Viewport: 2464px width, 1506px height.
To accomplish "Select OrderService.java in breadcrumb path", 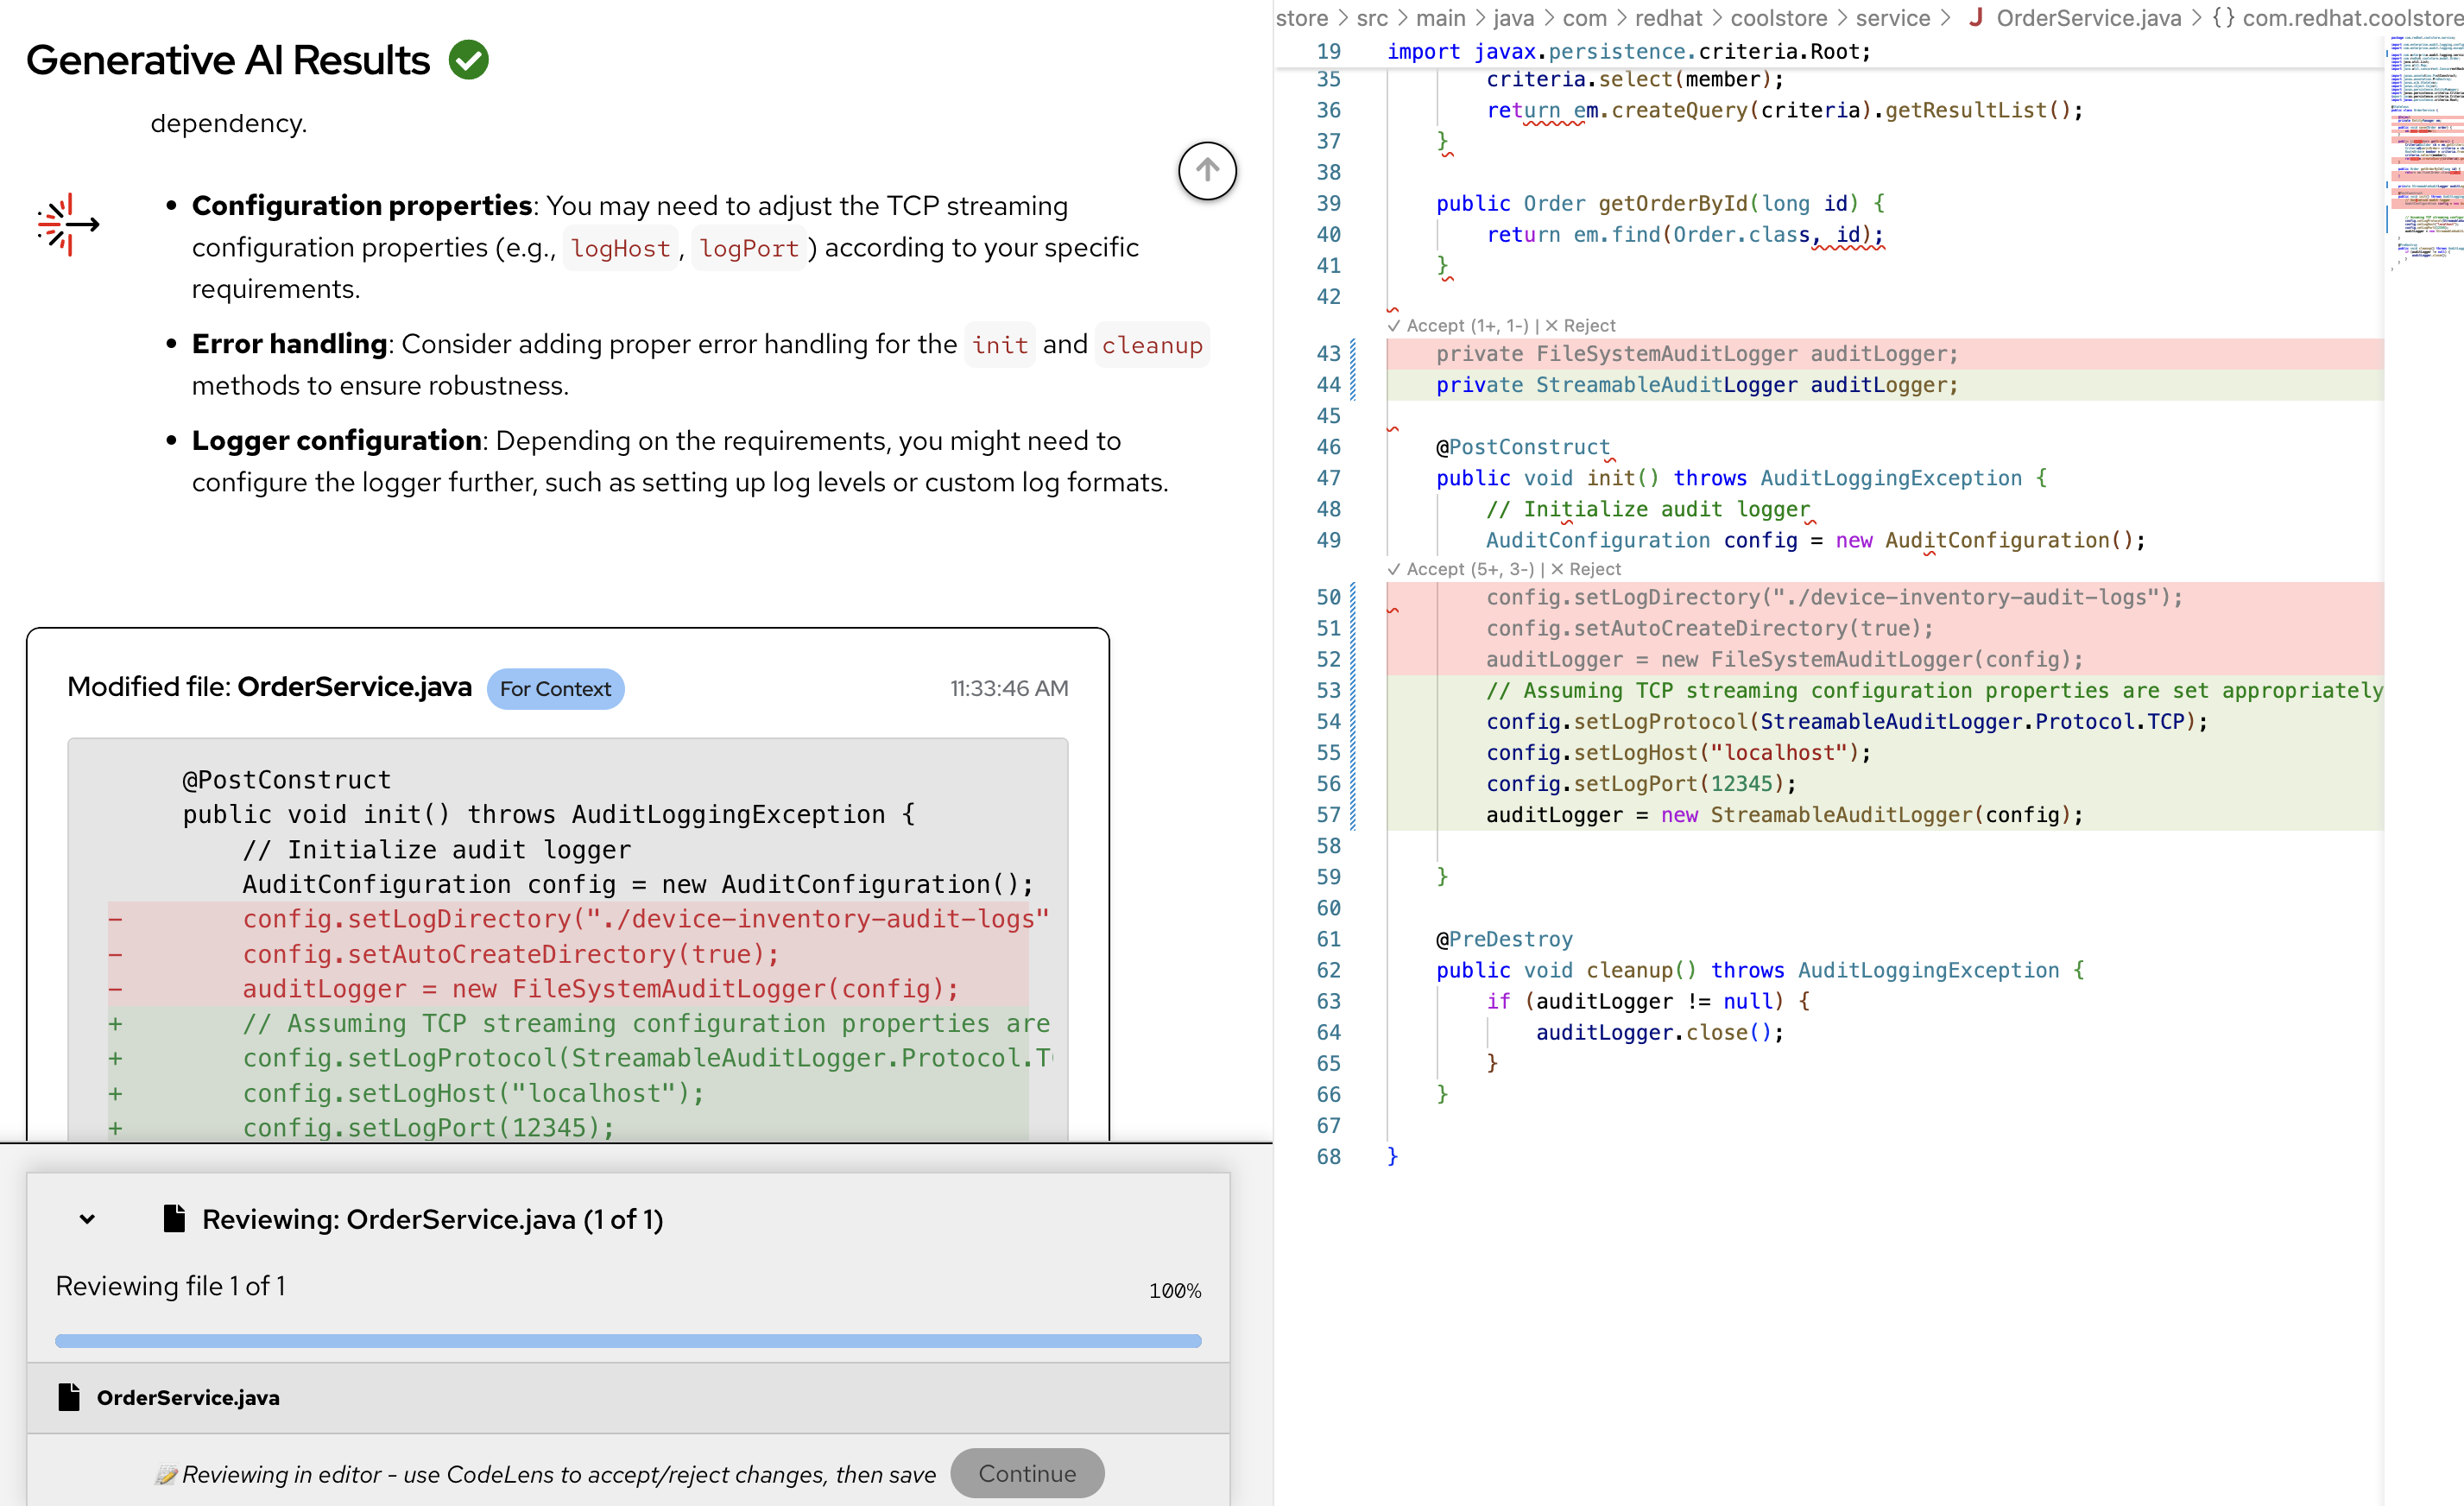I will (2088, 18).
